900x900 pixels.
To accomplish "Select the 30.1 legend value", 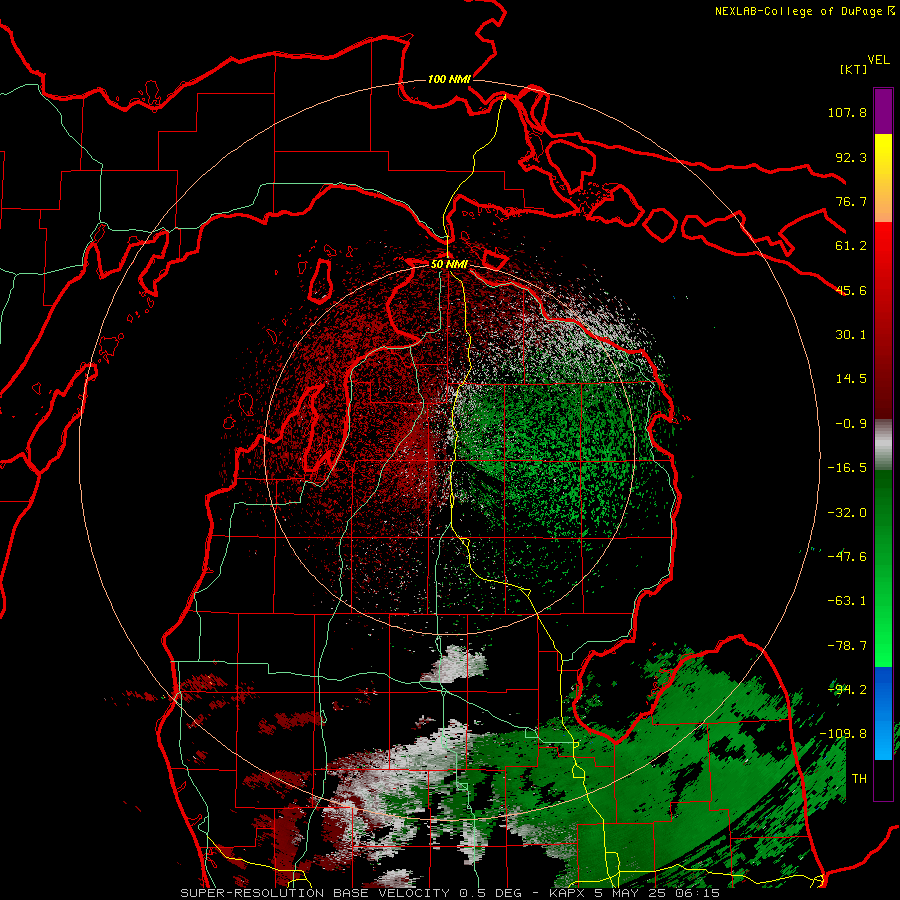I will 851,335.
